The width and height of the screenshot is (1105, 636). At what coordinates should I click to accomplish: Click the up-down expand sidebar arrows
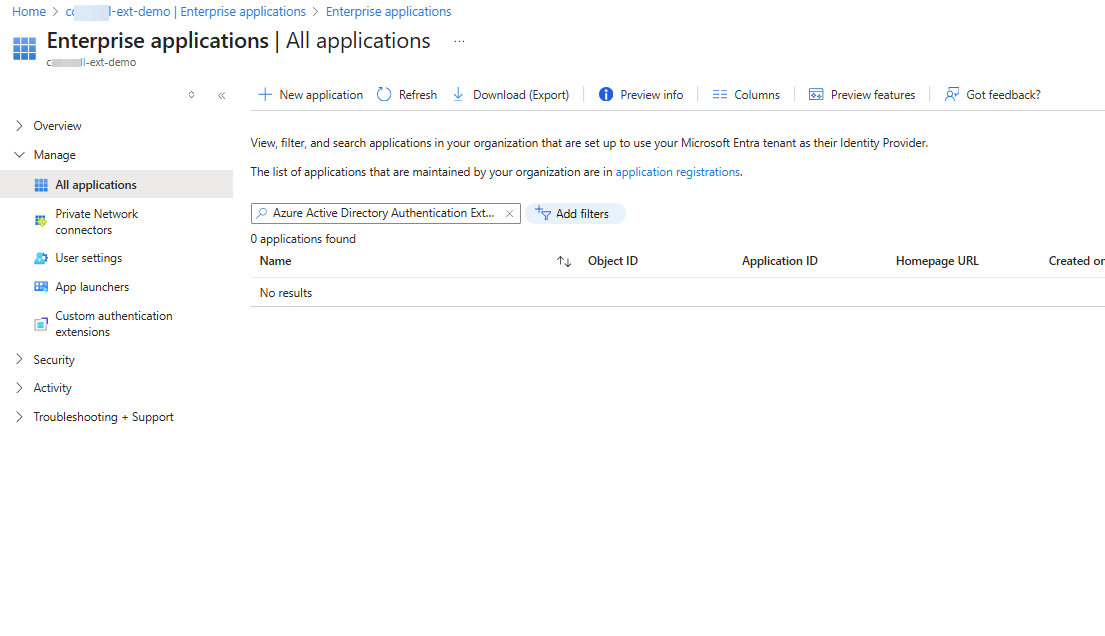tap(191, 94)
